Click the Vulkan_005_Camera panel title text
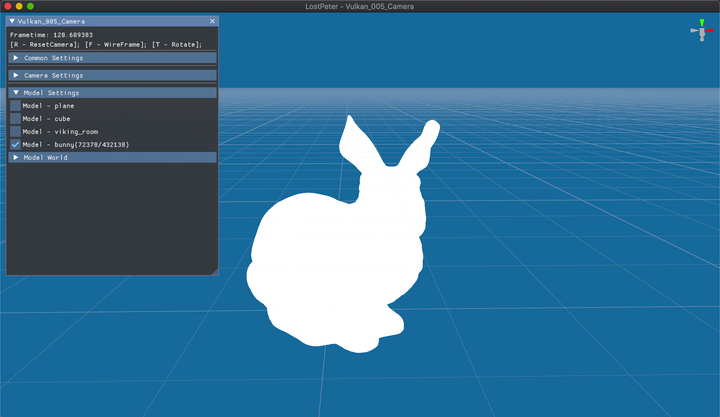Screen dimensions: 720x417 pos(50,21)
